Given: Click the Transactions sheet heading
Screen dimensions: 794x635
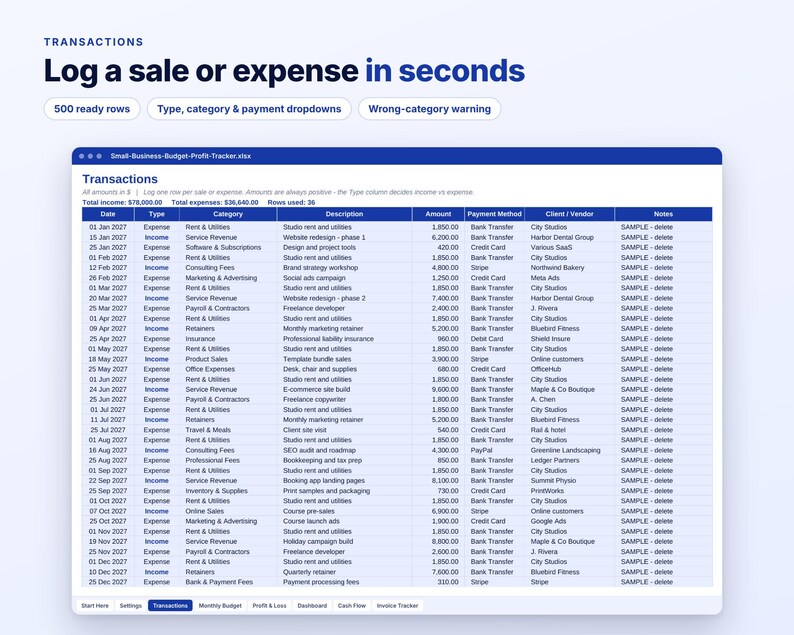Looking at the screenshot, I should [120, 179].
